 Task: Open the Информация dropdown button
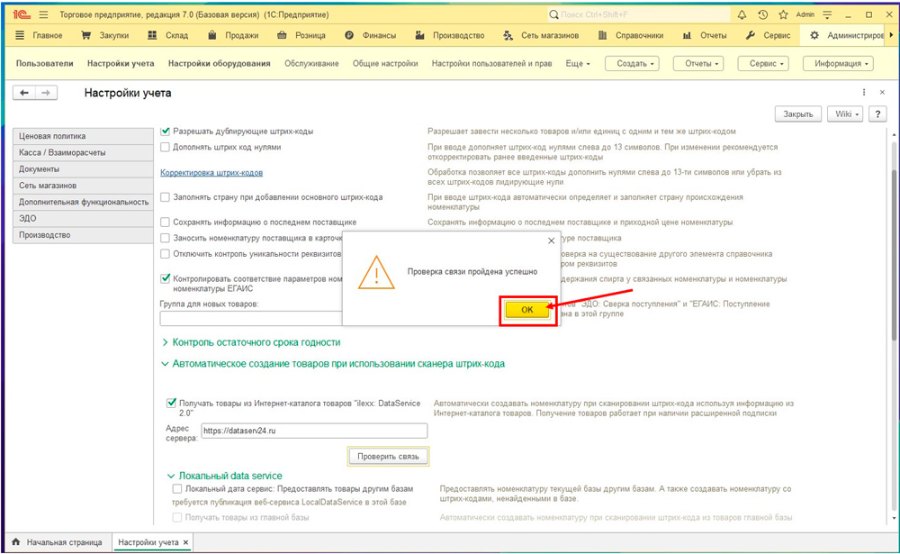tap(838, 64)
